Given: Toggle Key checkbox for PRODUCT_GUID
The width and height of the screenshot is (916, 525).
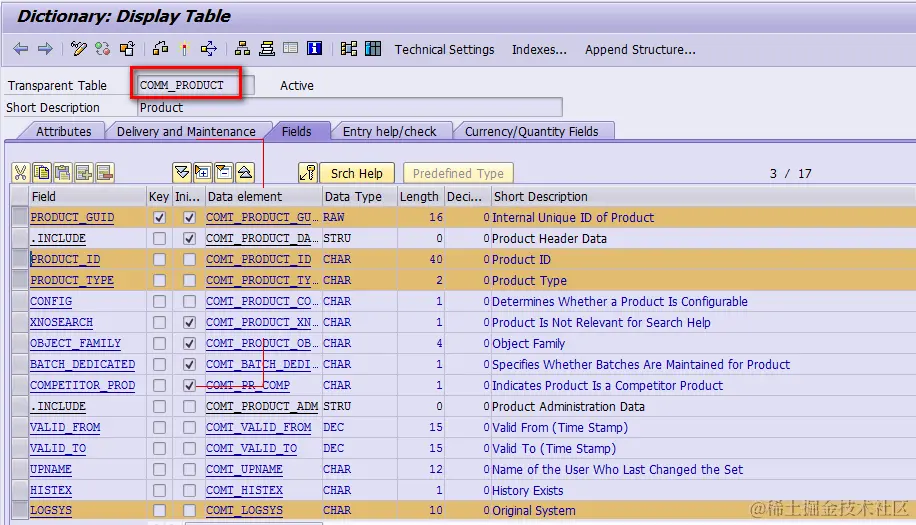Looking at the screenshot, I should click(159, 217).
